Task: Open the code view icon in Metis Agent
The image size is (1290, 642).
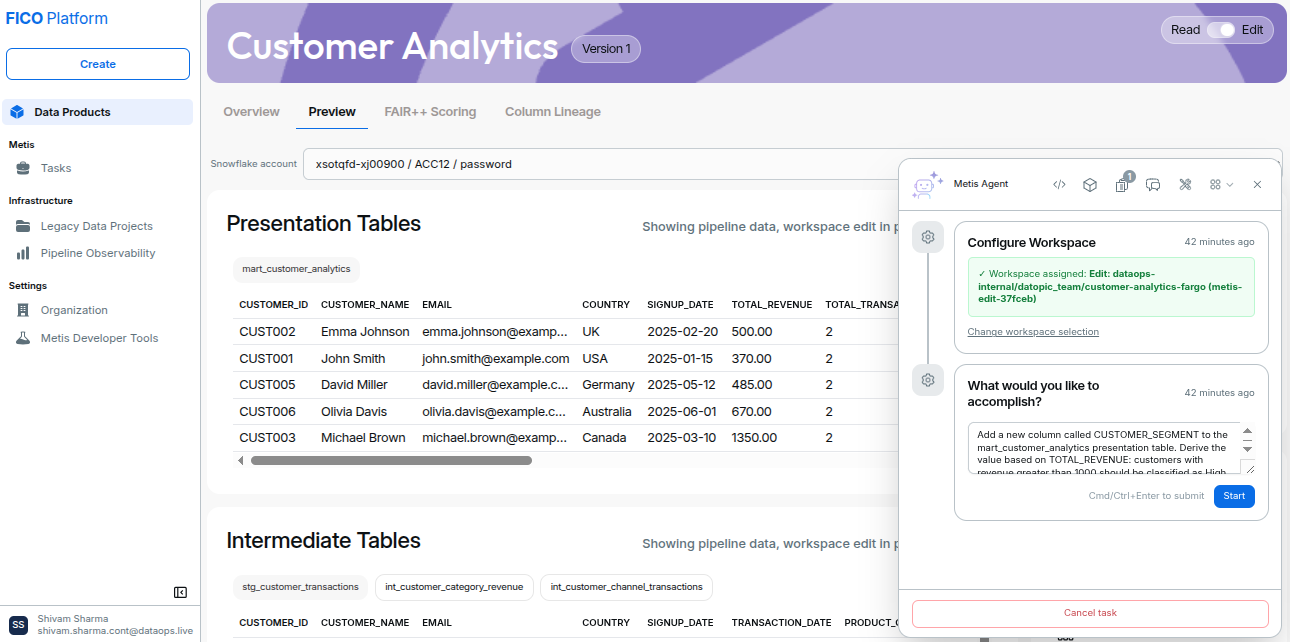Action: click(x=1060, y=184)
